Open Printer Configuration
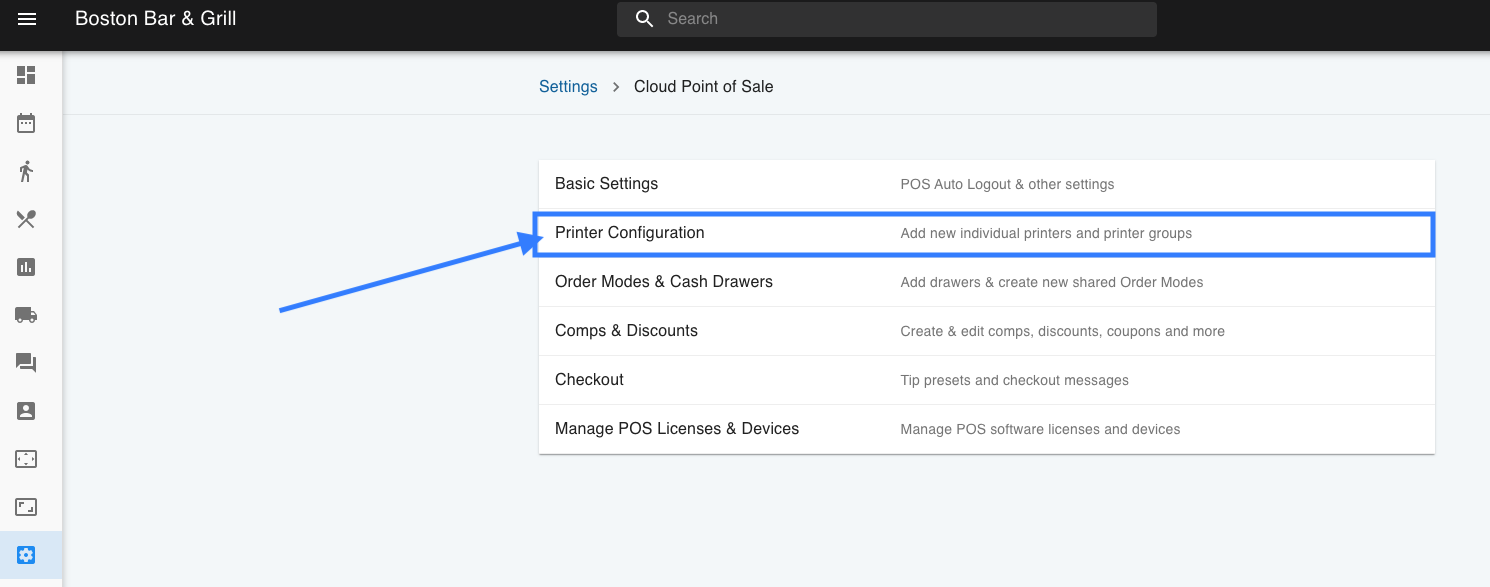1490x587 pixels. [630, 233]
